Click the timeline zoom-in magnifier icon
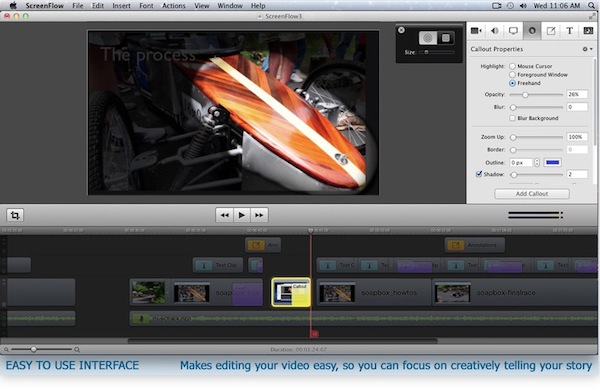This screenshot has height=390, width=600. [77, 349]
